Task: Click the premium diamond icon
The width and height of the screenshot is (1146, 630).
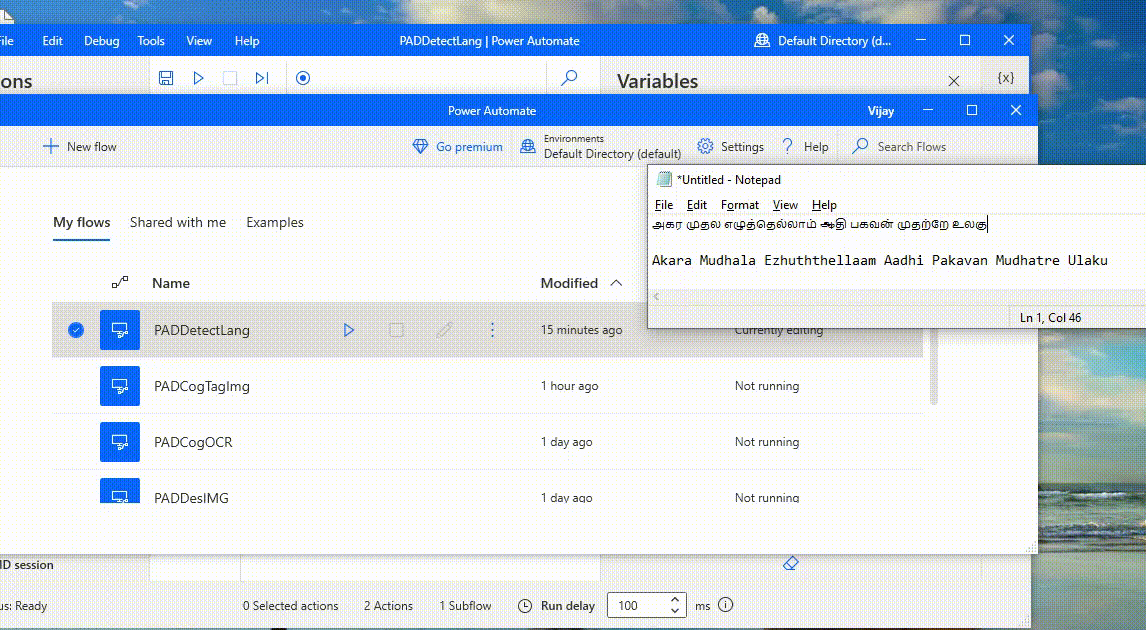Action: click(x=420, y=146)
